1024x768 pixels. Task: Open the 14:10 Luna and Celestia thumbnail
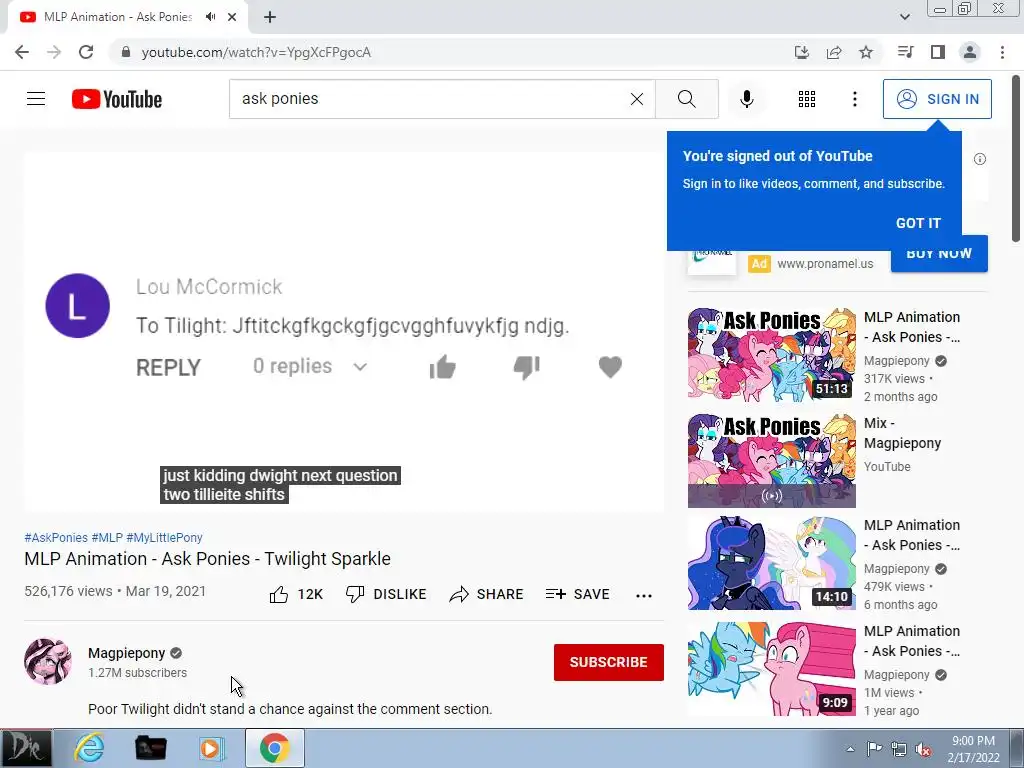tap(771, 562)
